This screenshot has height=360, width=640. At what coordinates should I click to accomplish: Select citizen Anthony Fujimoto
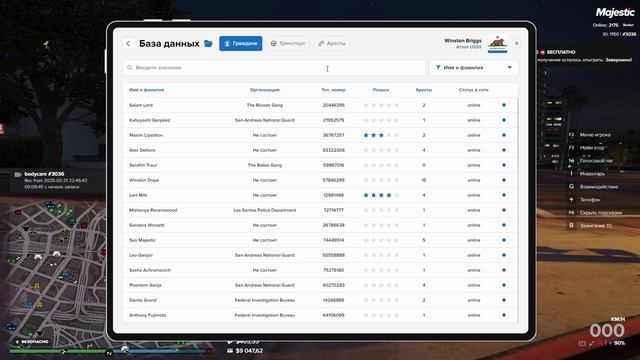coord(148,315)
